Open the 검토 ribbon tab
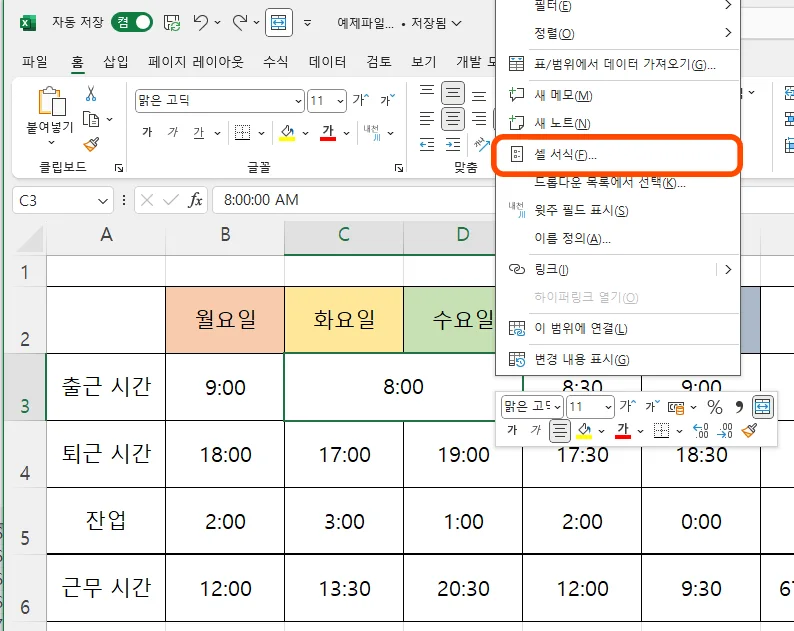 tap(379, 62)
